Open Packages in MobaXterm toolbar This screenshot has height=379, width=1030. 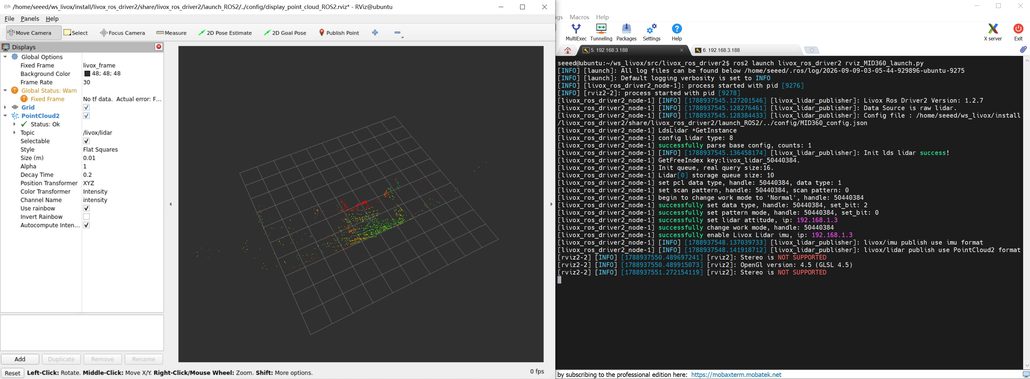click(x=626, y=31)
